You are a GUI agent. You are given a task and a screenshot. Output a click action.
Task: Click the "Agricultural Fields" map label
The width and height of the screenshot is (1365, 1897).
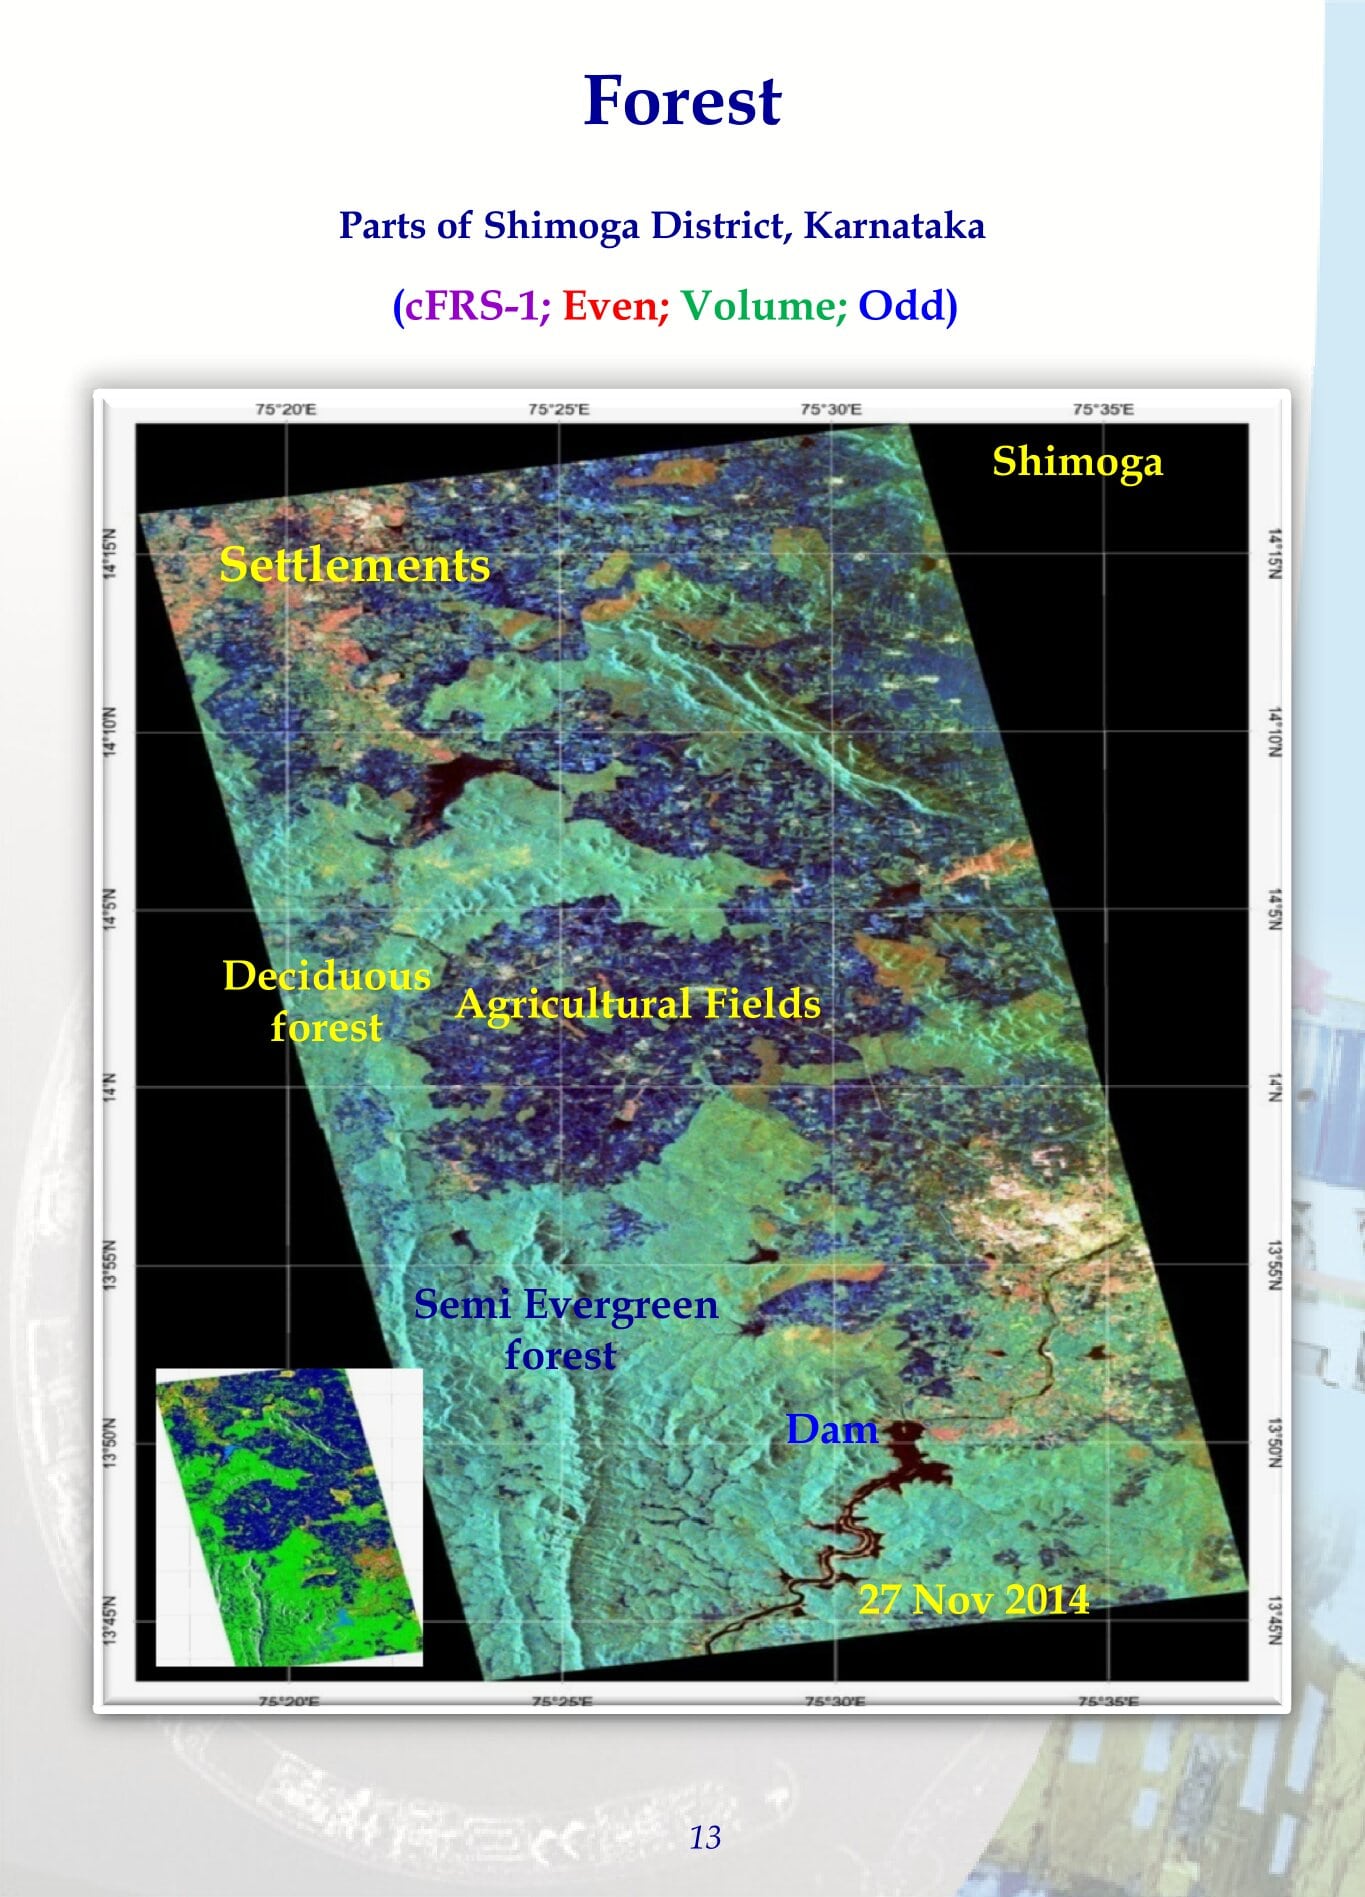coord(638,1004)
